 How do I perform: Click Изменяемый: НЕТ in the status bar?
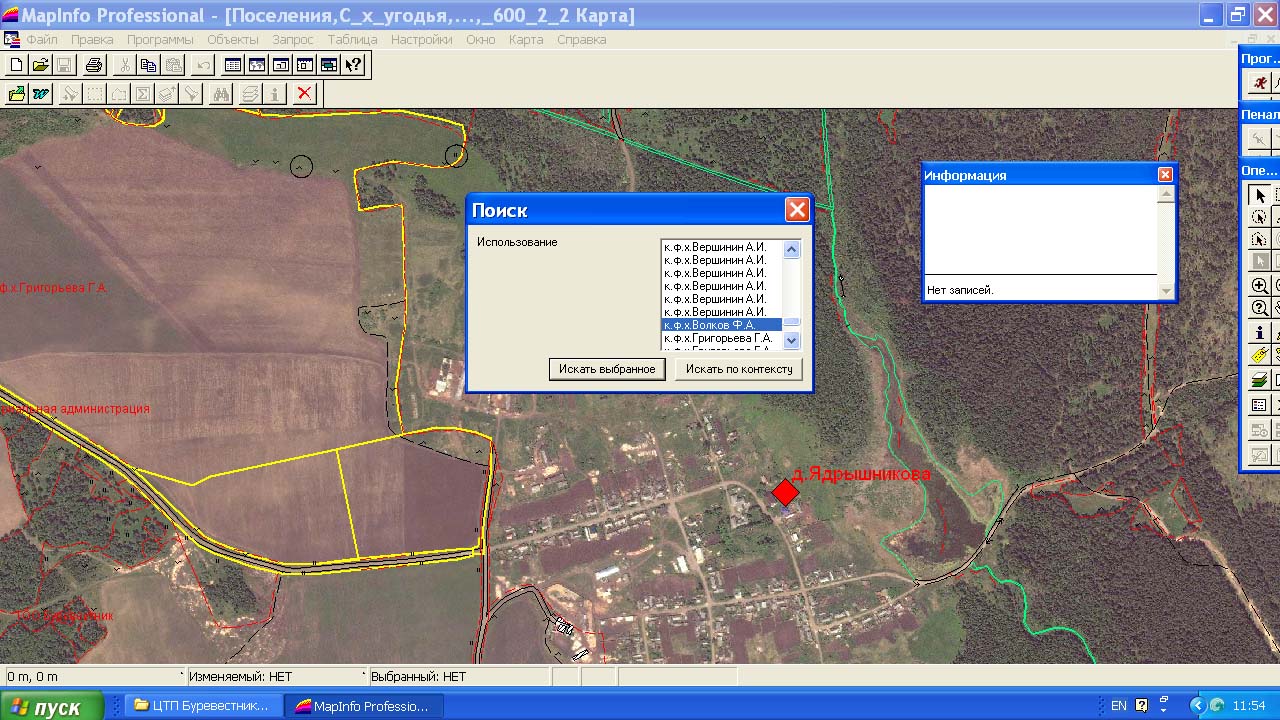pos(240,677)
